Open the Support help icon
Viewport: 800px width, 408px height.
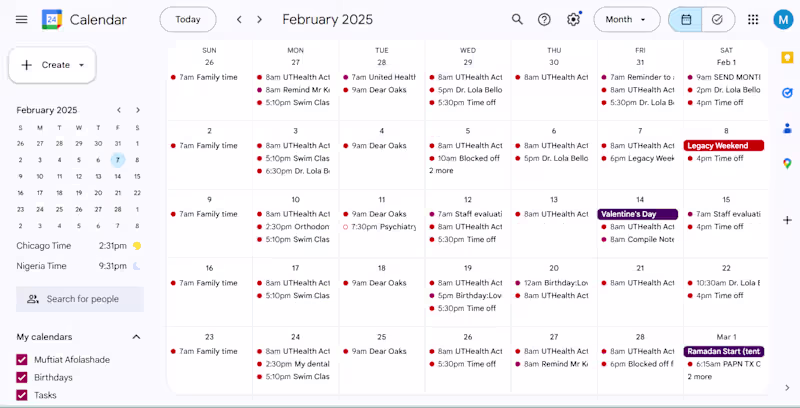pos(544,19)
